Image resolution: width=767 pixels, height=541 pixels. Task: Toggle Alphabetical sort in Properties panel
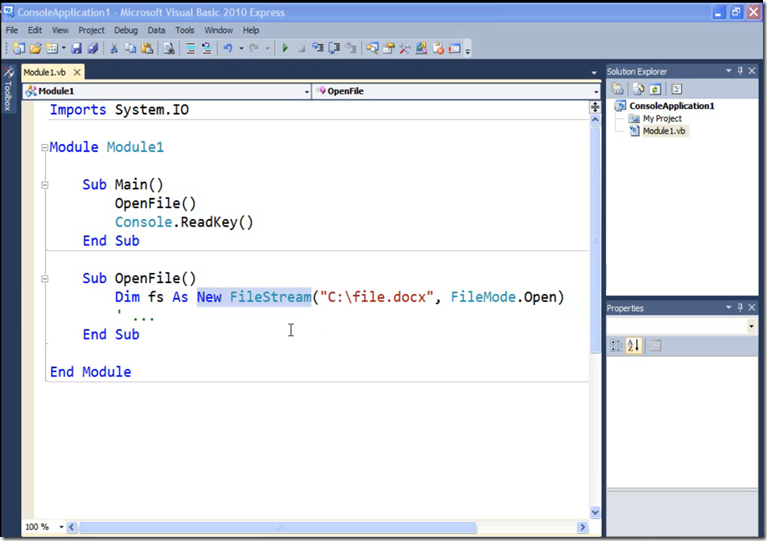633,346
